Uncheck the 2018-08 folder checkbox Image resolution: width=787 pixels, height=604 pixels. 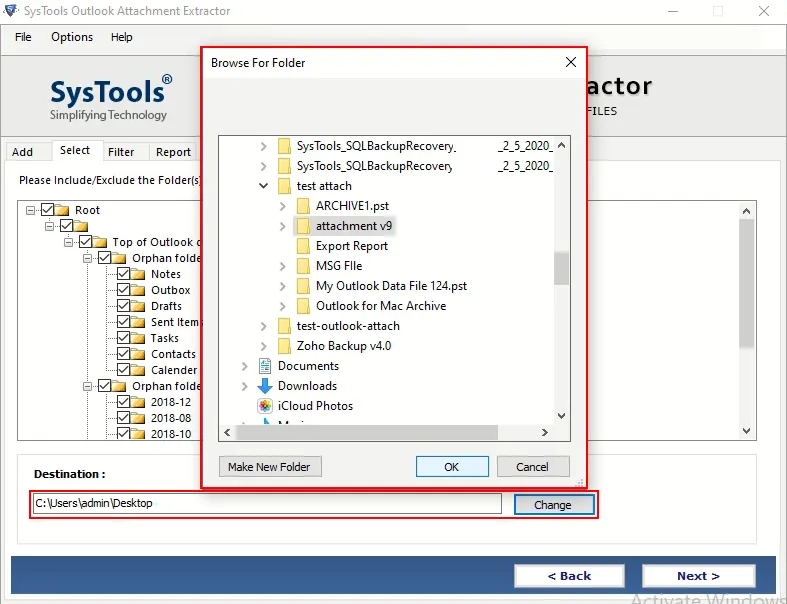click(123, 418)
